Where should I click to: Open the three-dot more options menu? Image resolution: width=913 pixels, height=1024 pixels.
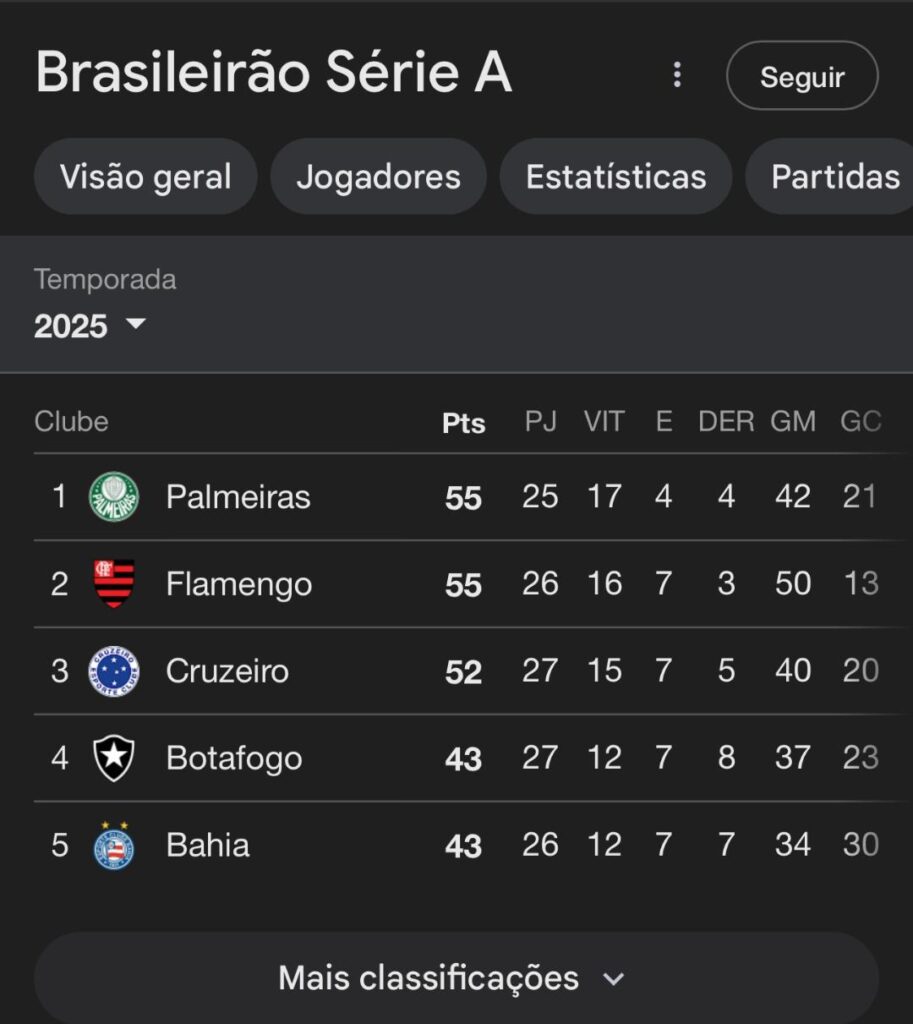point(677,75)
